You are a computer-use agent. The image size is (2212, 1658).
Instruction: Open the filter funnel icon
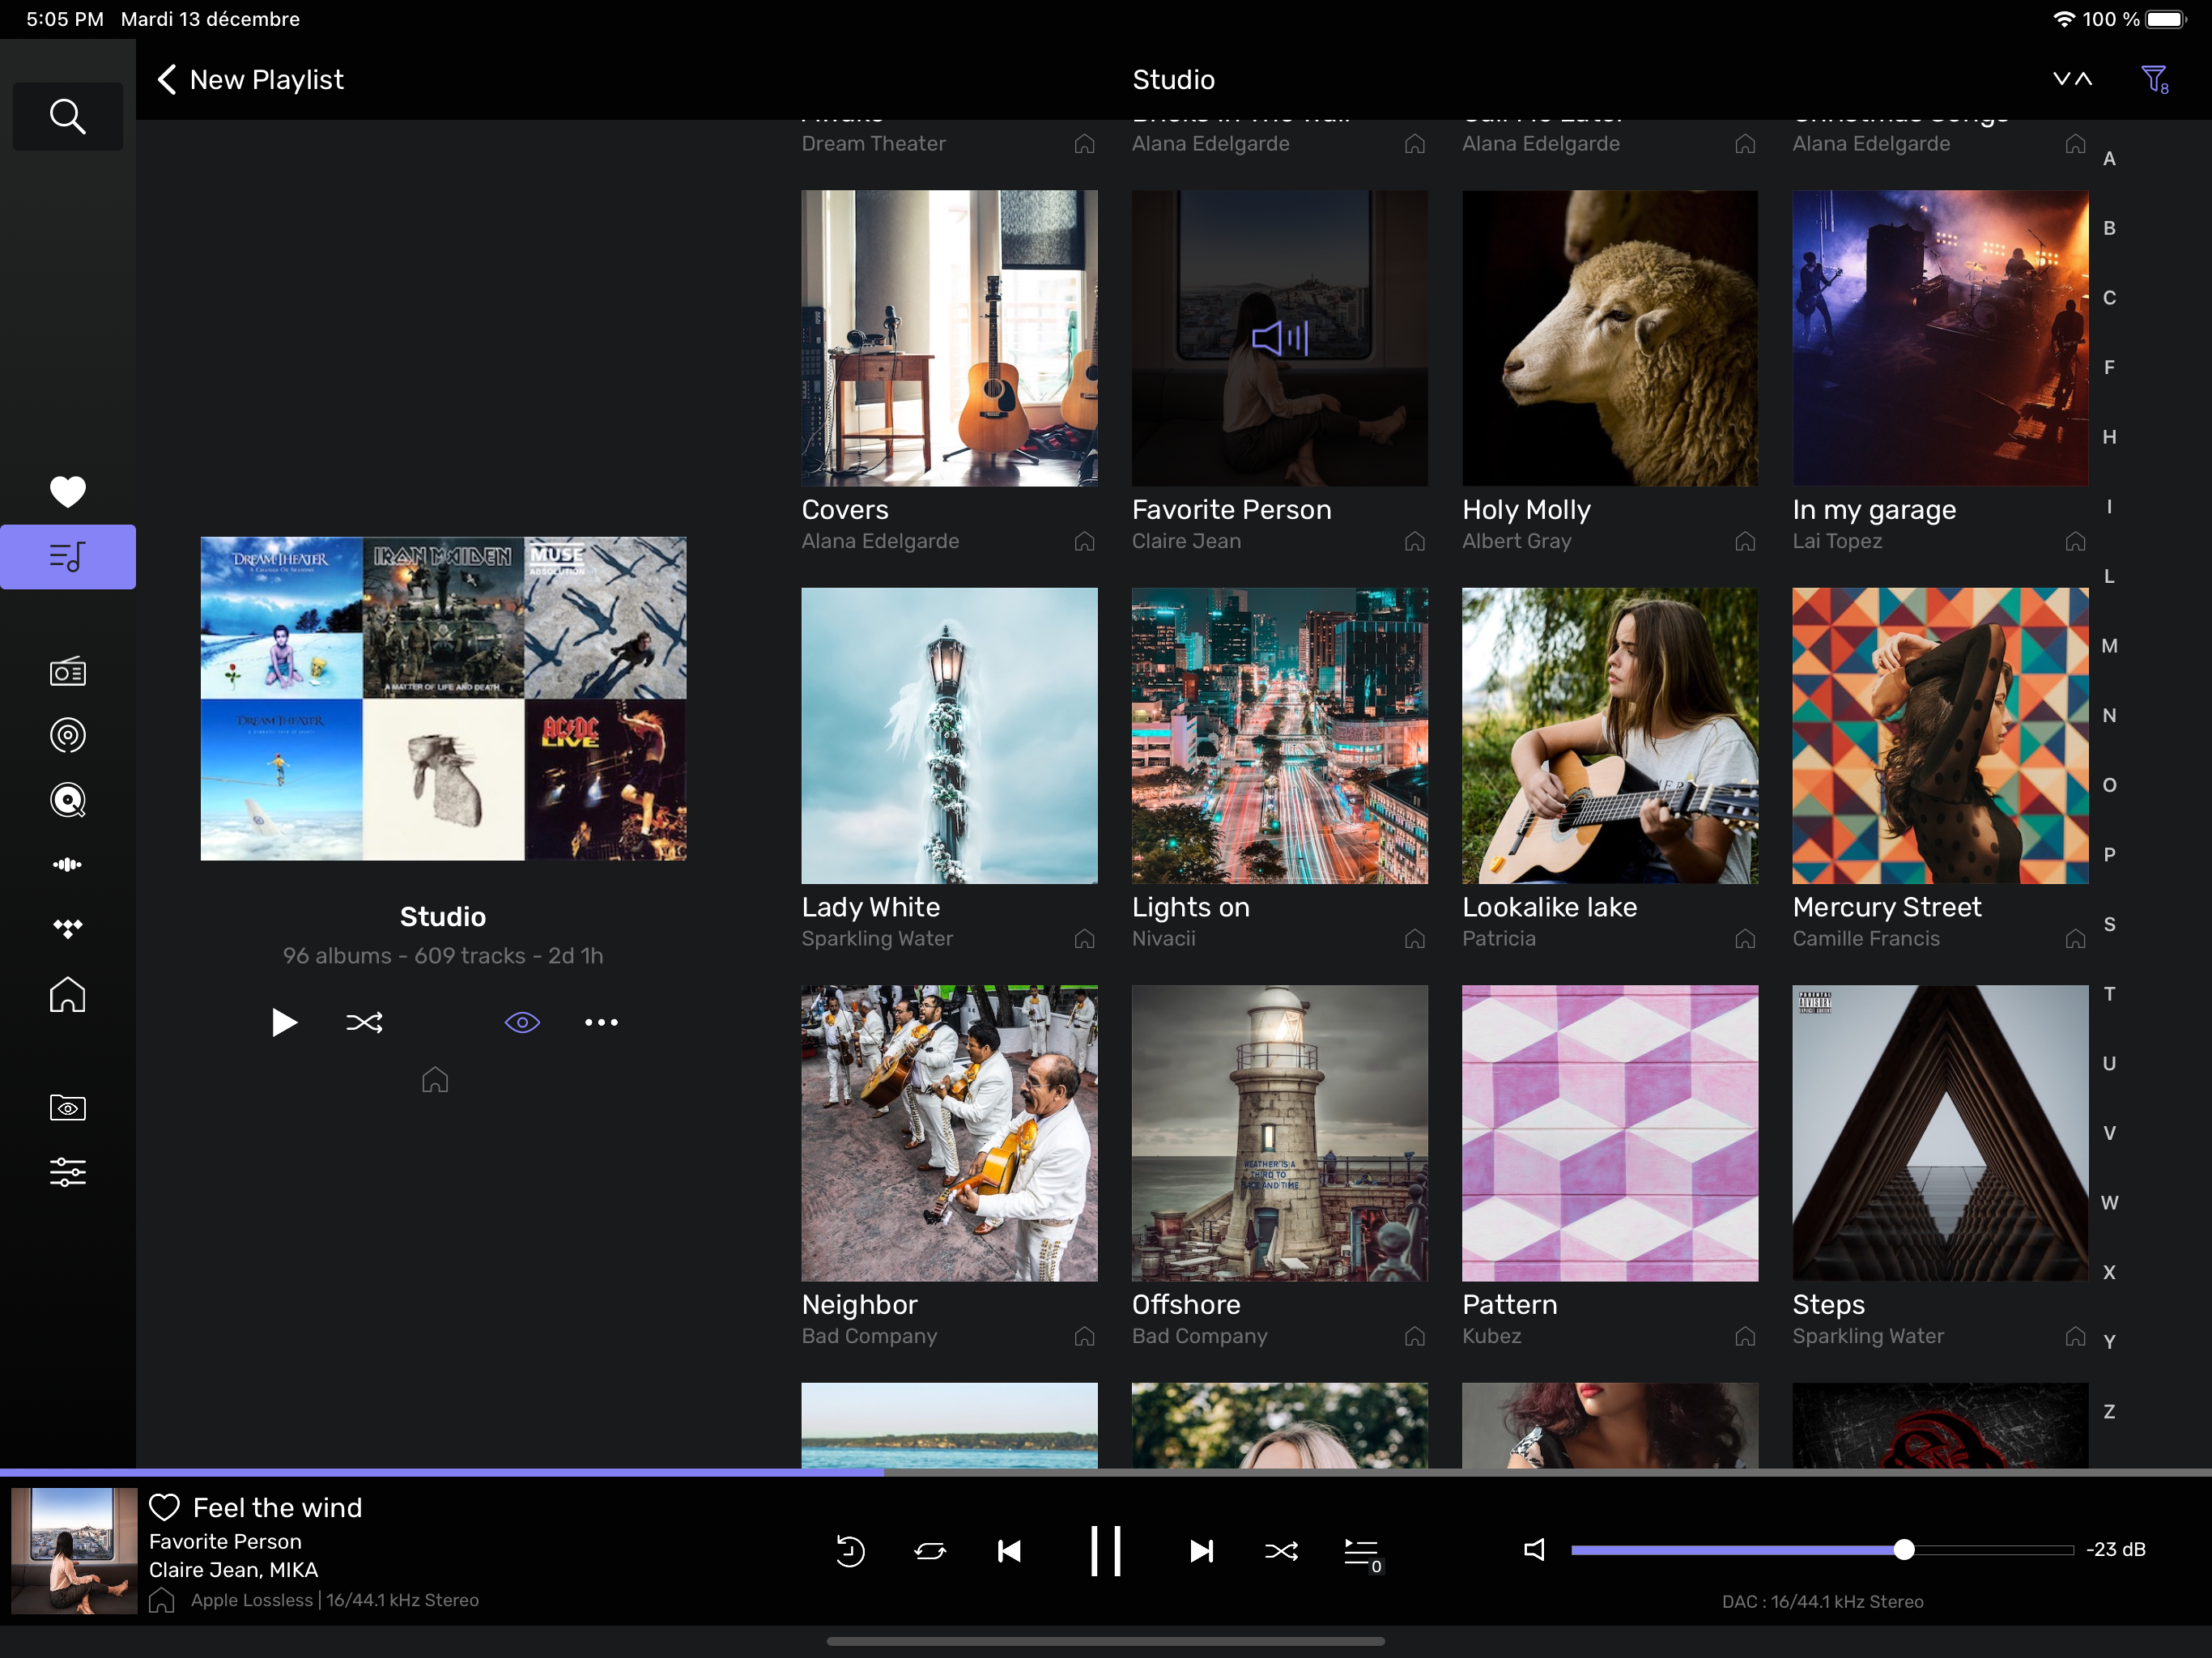pyautogui.click(x=2154, y=80)
